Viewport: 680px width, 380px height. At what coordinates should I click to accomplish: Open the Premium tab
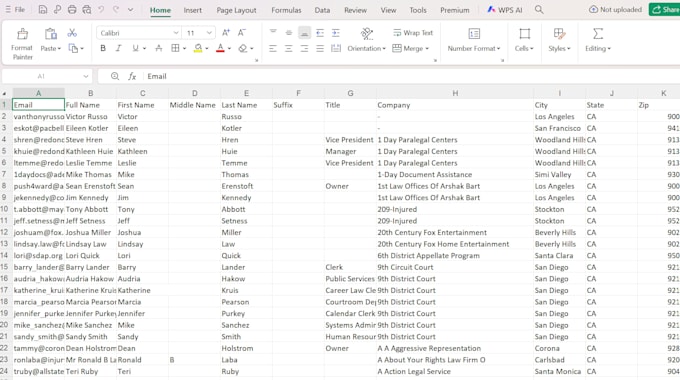(454, 10)
